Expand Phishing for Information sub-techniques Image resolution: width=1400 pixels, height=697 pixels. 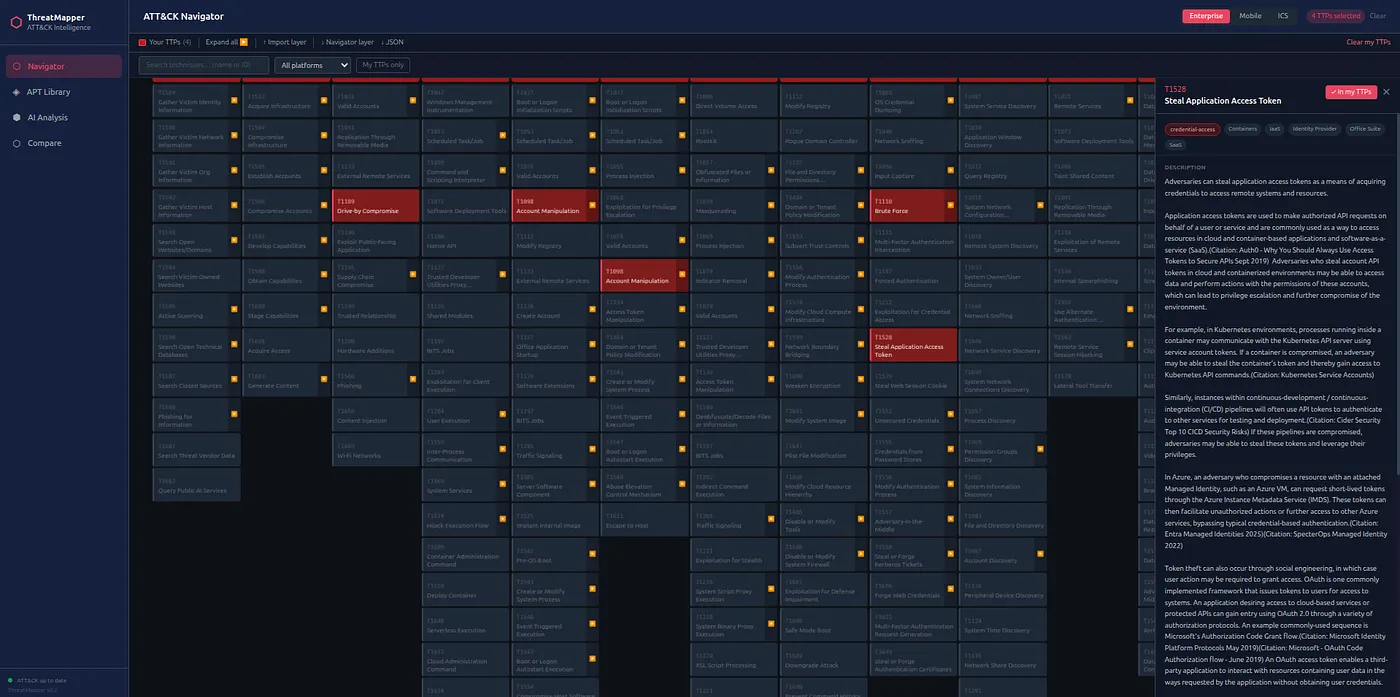tap(232, 416)
